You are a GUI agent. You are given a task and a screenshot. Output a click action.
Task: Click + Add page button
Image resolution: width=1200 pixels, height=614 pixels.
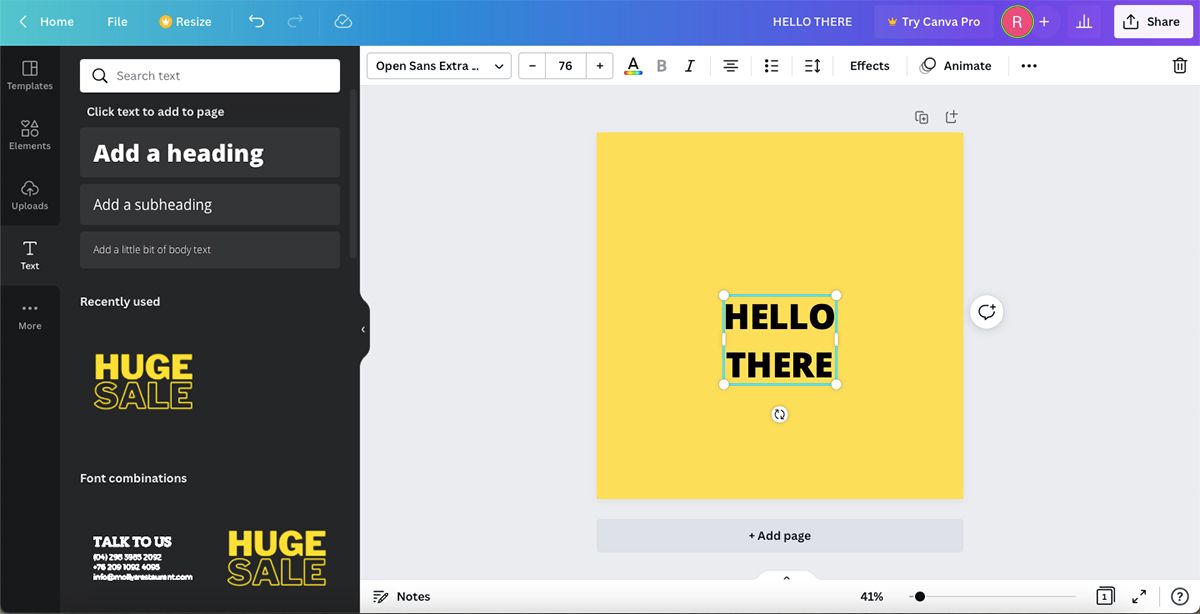[780, 536]
